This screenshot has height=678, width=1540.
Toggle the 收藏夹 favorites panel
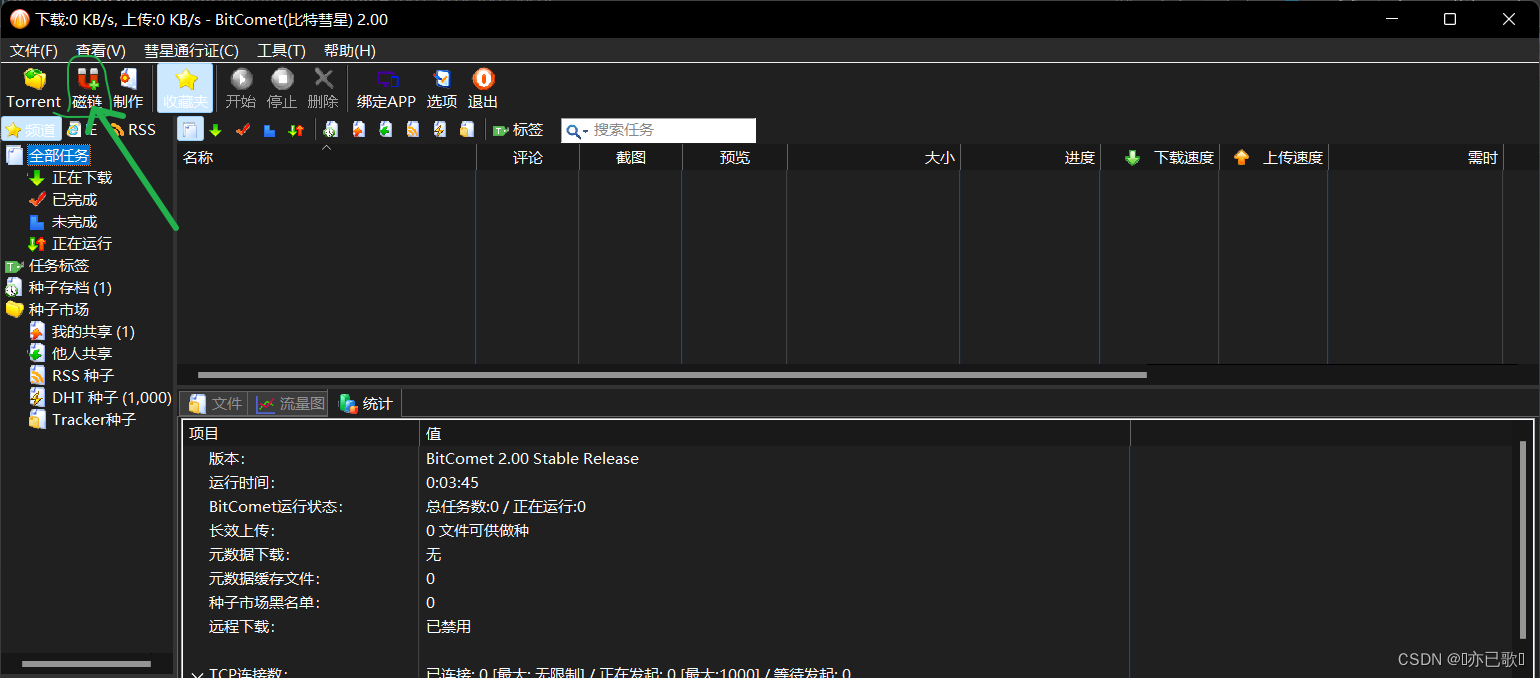(x=185, y=88)
